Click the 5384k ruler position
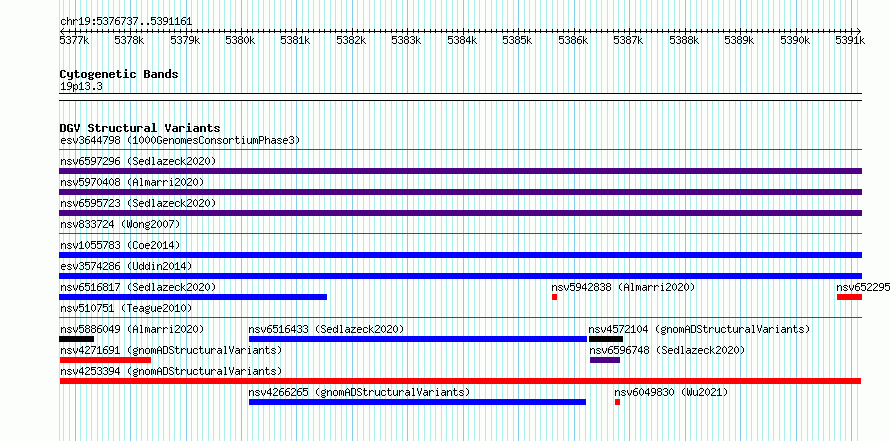This screenshot has height=441, width=890. [x=462, y=40]
